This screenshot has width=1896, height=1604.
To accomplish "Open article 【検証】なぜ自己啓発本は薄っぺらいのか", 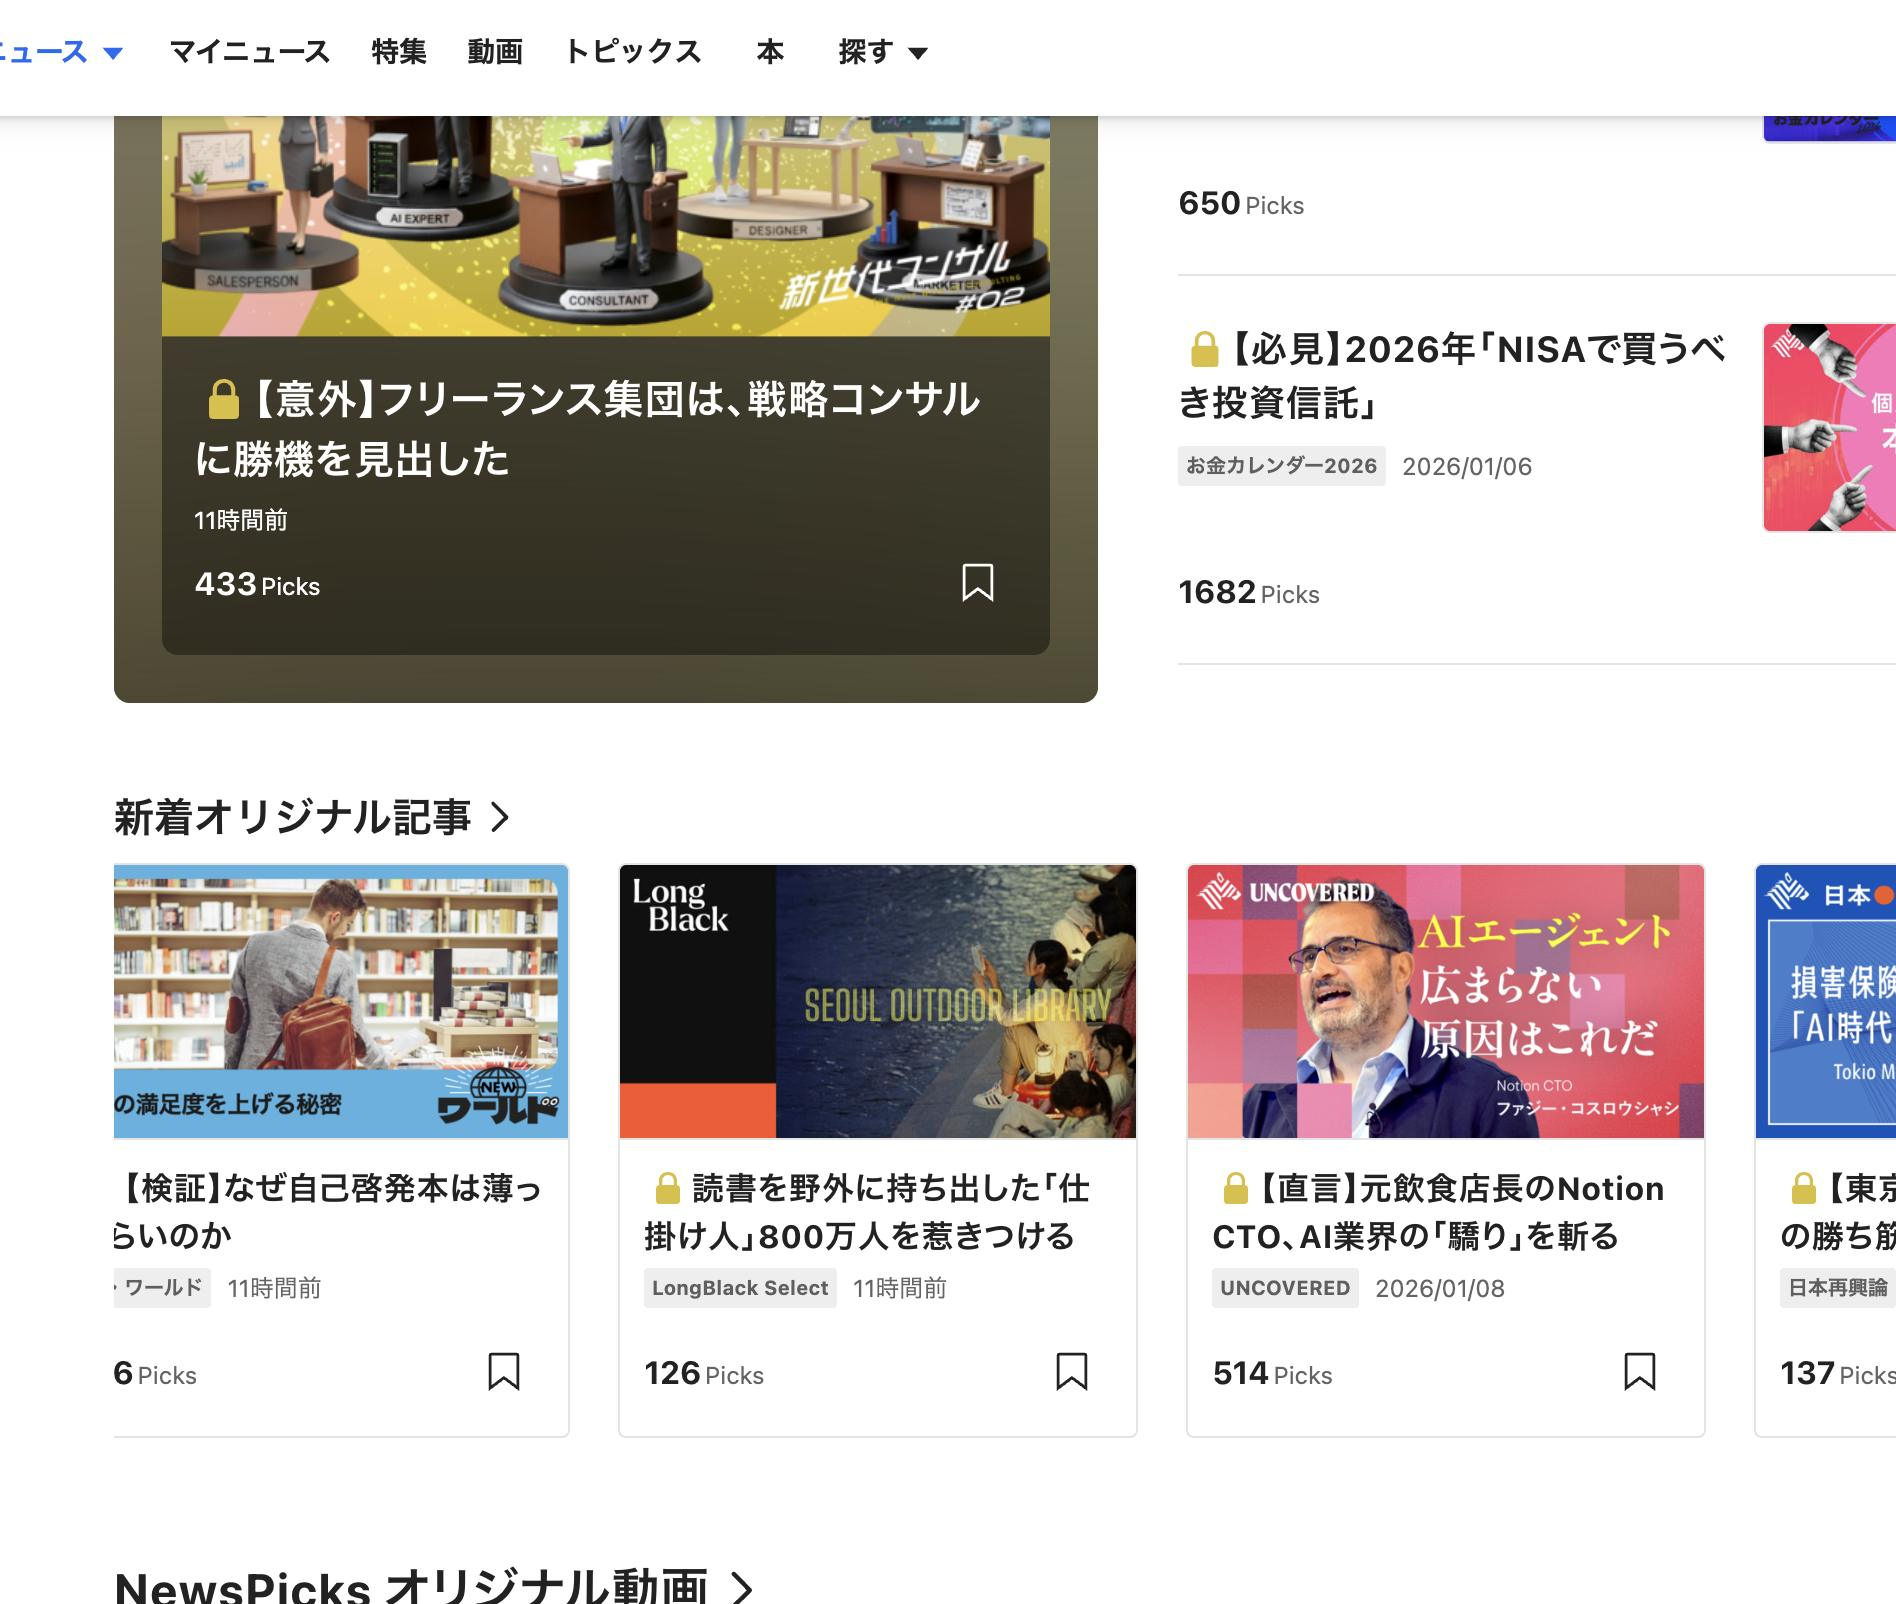I will pyautogui.click(x=328, y=1212).
